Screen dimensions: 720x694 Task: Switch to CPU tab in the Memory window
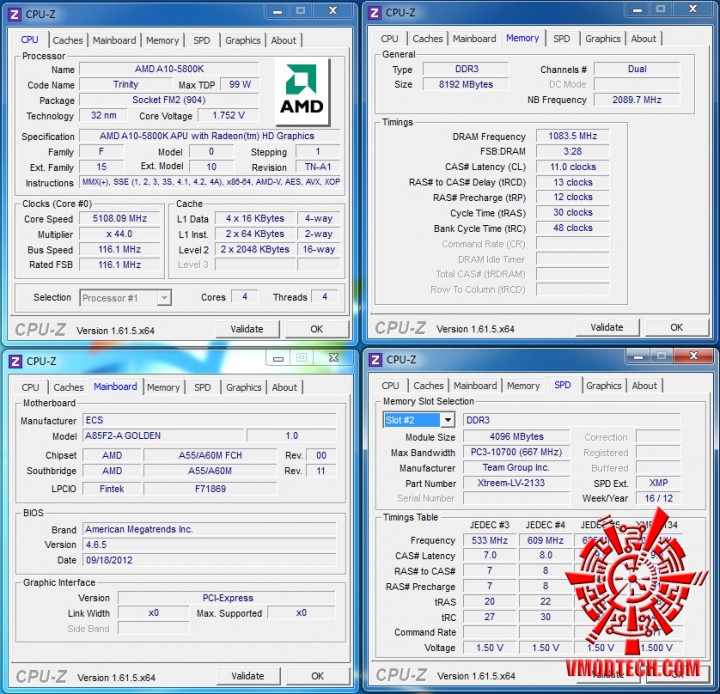(389, 39)
